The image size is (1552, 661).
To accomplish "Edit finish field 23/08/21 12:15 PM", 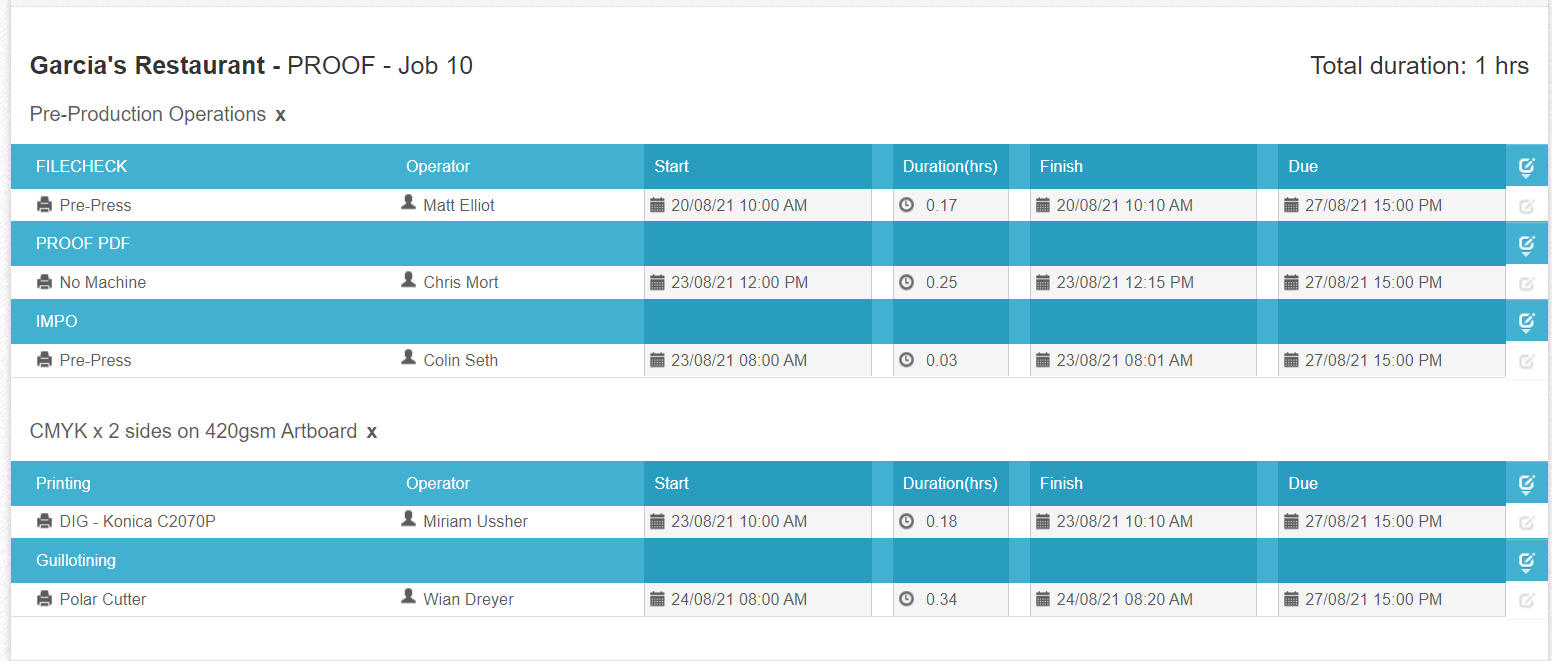I will point(1144,282).
